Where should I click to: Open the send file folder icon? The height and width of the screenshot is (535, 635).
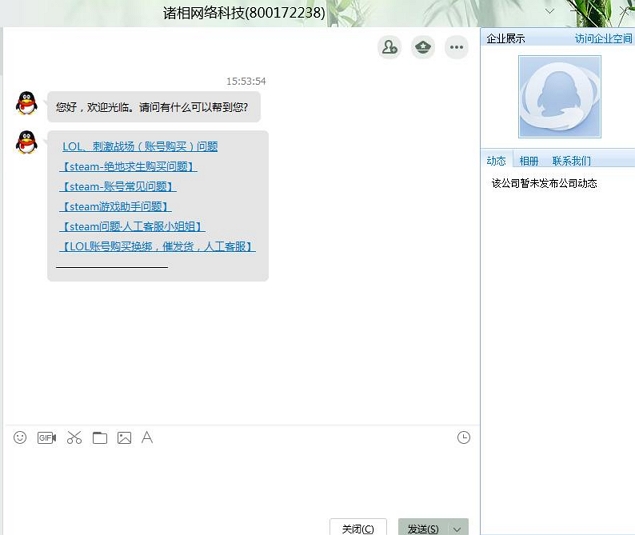pos(100,437)
